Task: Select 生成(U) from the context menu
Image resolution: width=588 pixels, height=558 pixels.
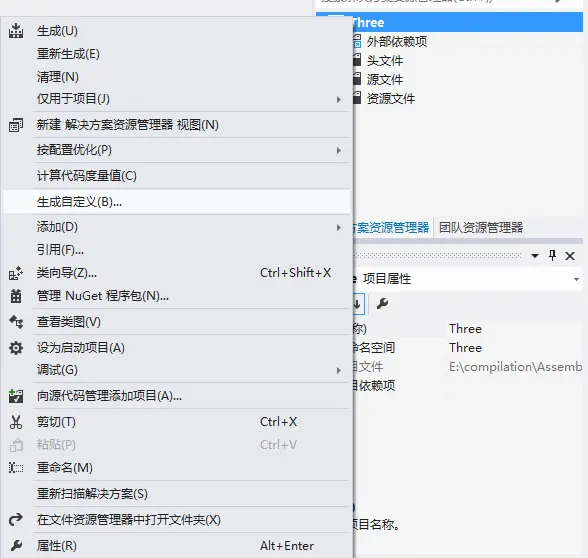Action: [176, 31]
